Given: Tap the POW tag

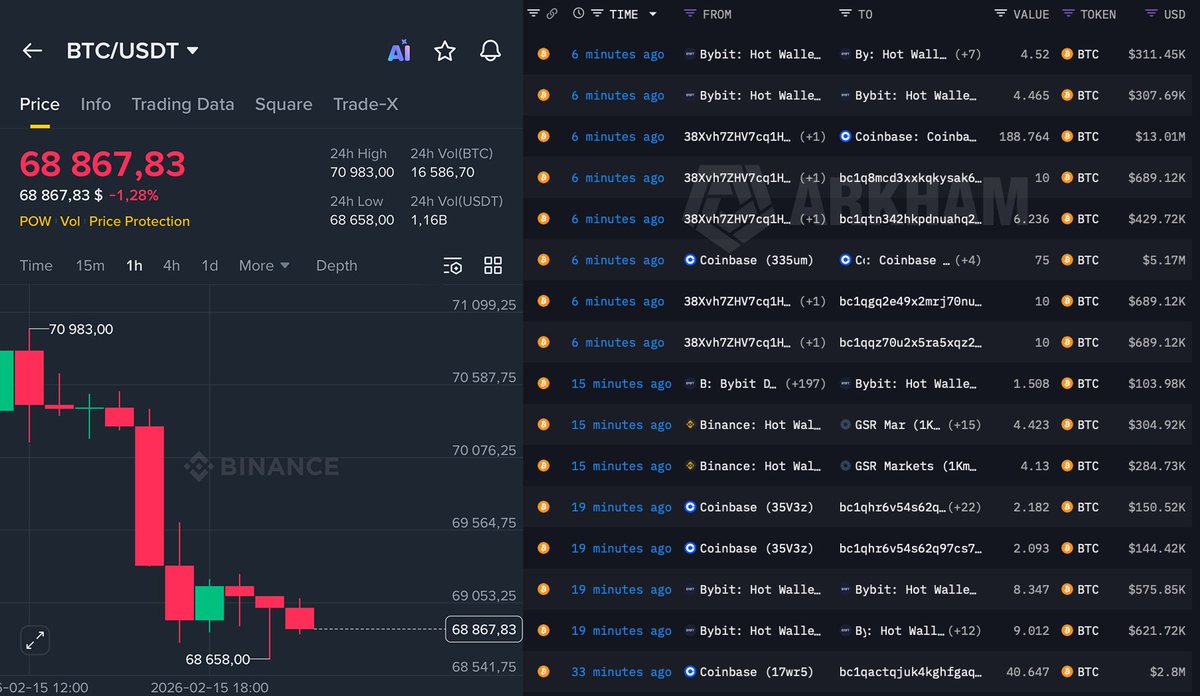Looking at the screenshot, I should [x=36, y=221].
